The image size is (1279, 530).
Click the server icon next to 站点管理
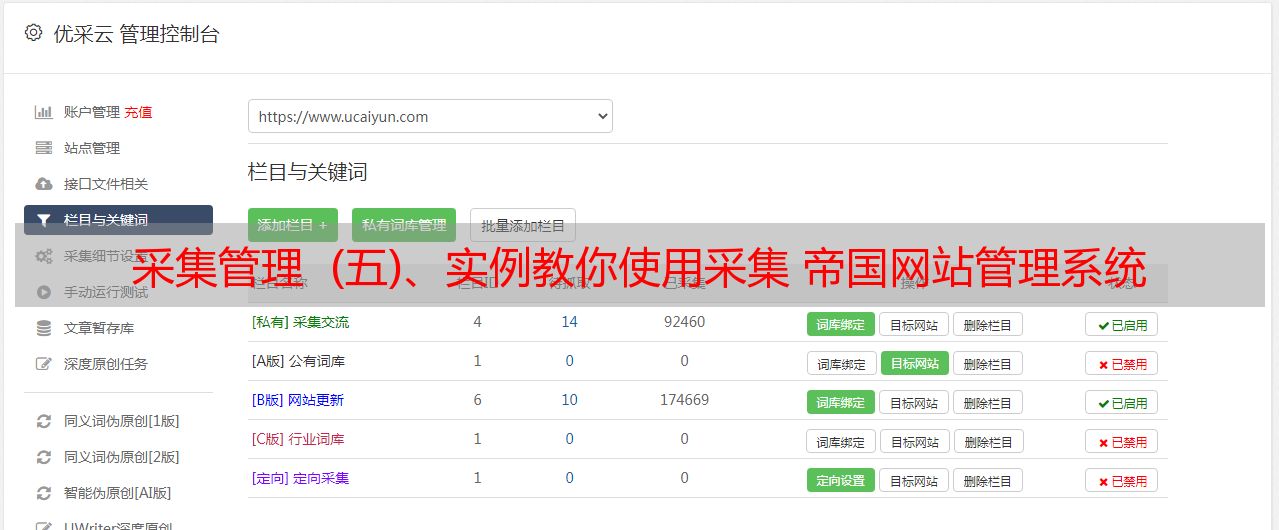(44, 148)
